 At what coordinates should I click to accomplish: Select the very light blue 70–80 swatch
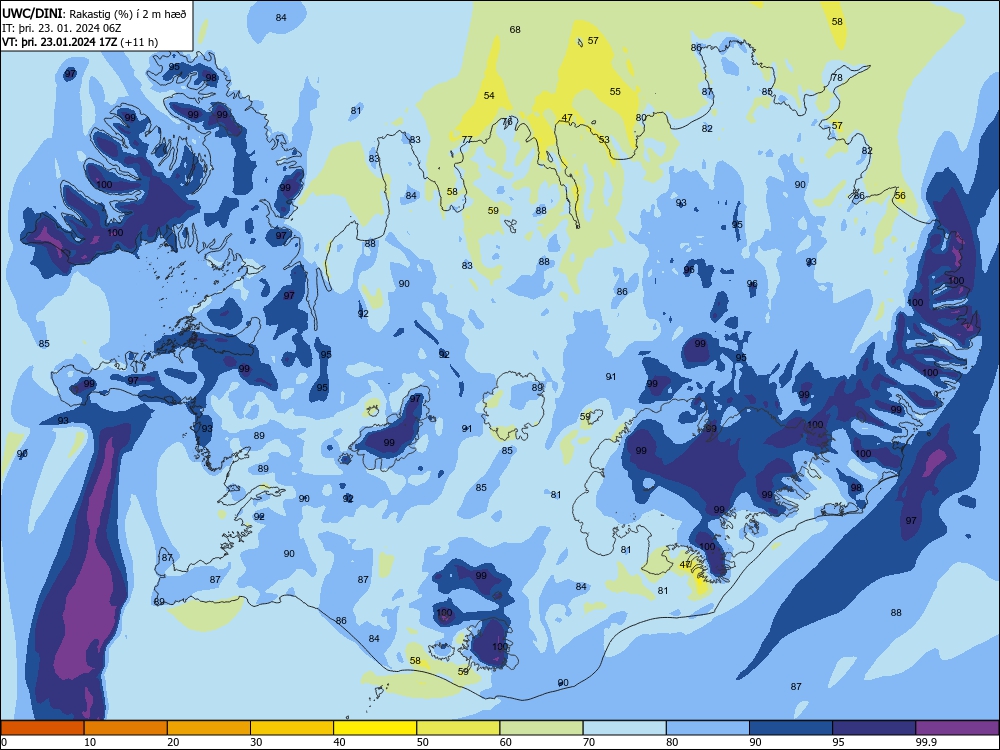624,728
